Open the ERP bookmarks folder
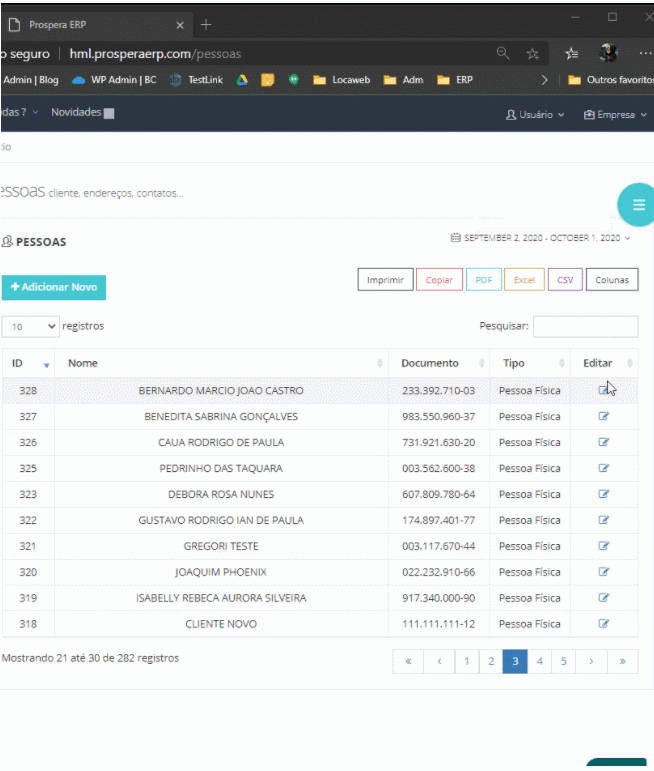The width and height of the screenshot is (654, 771). (x=456, y=80)
